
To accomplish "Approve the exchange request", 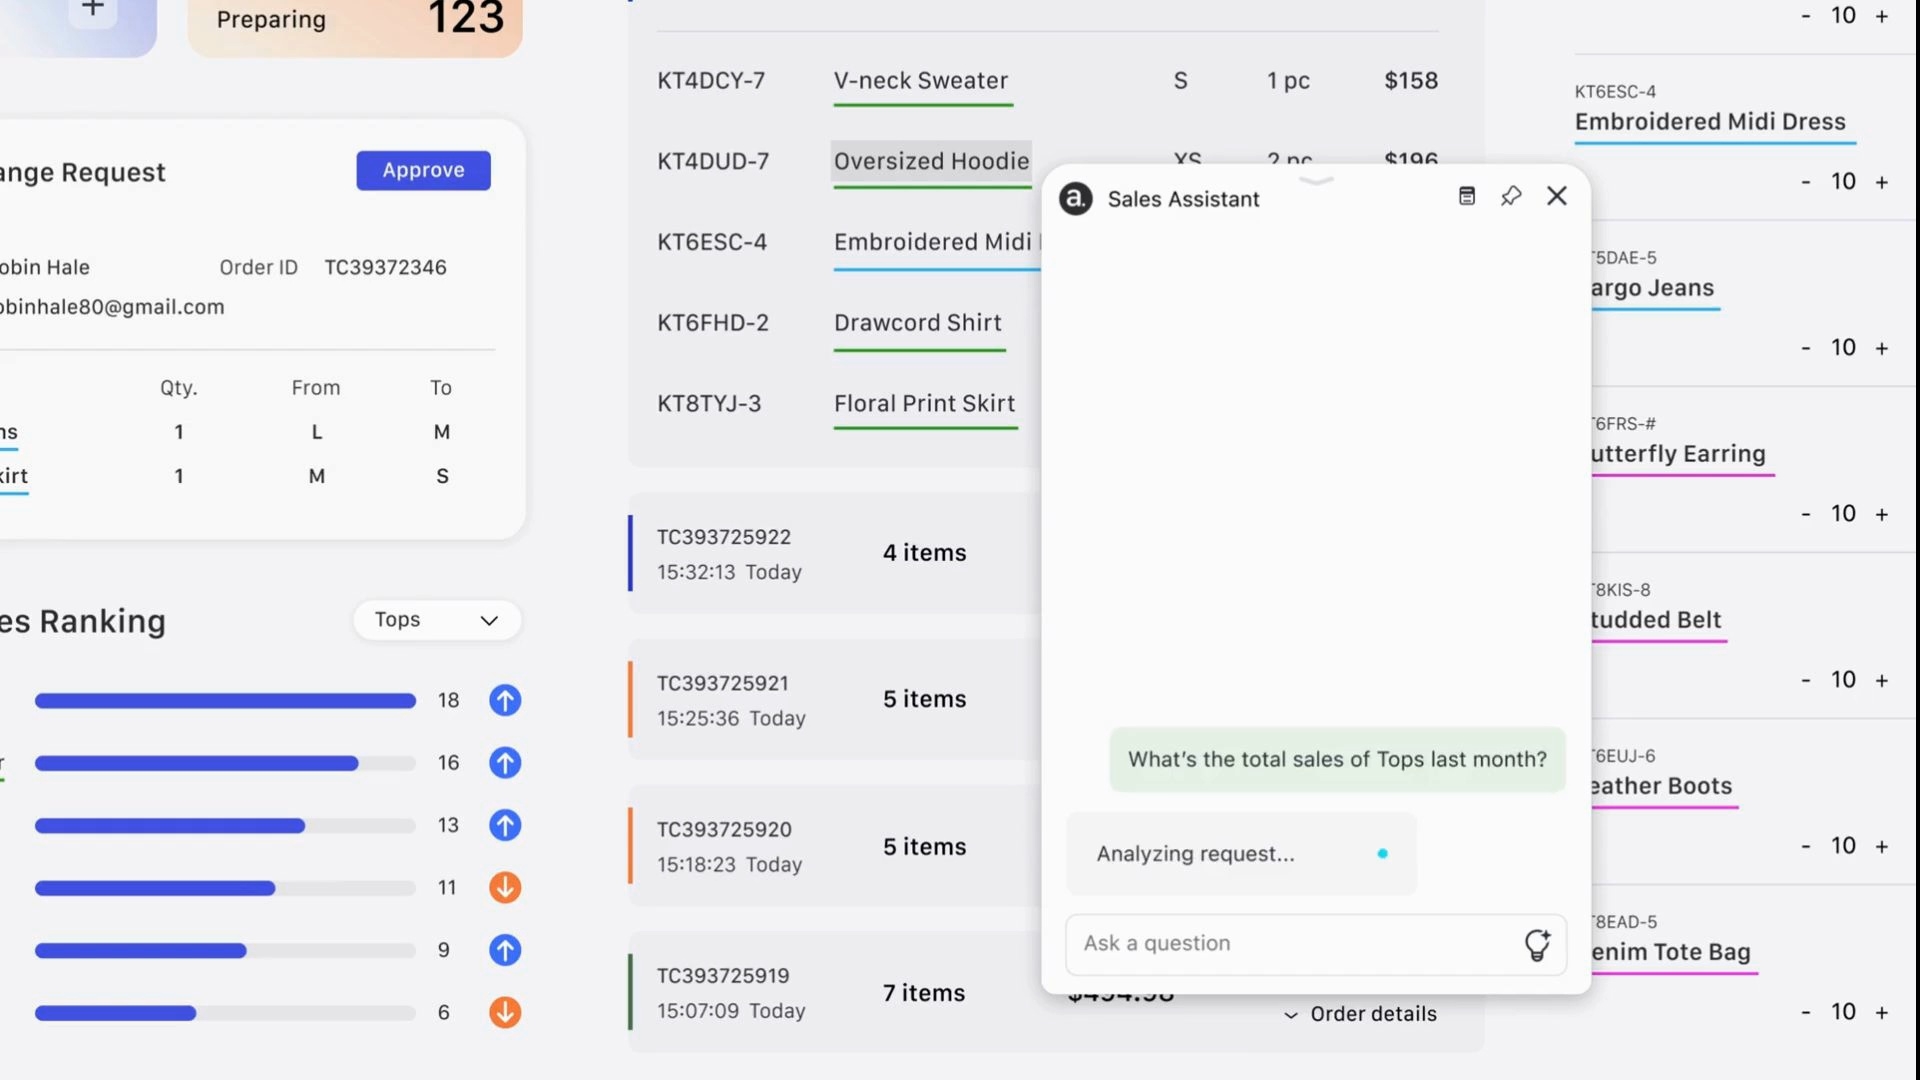I will [423, 170].
